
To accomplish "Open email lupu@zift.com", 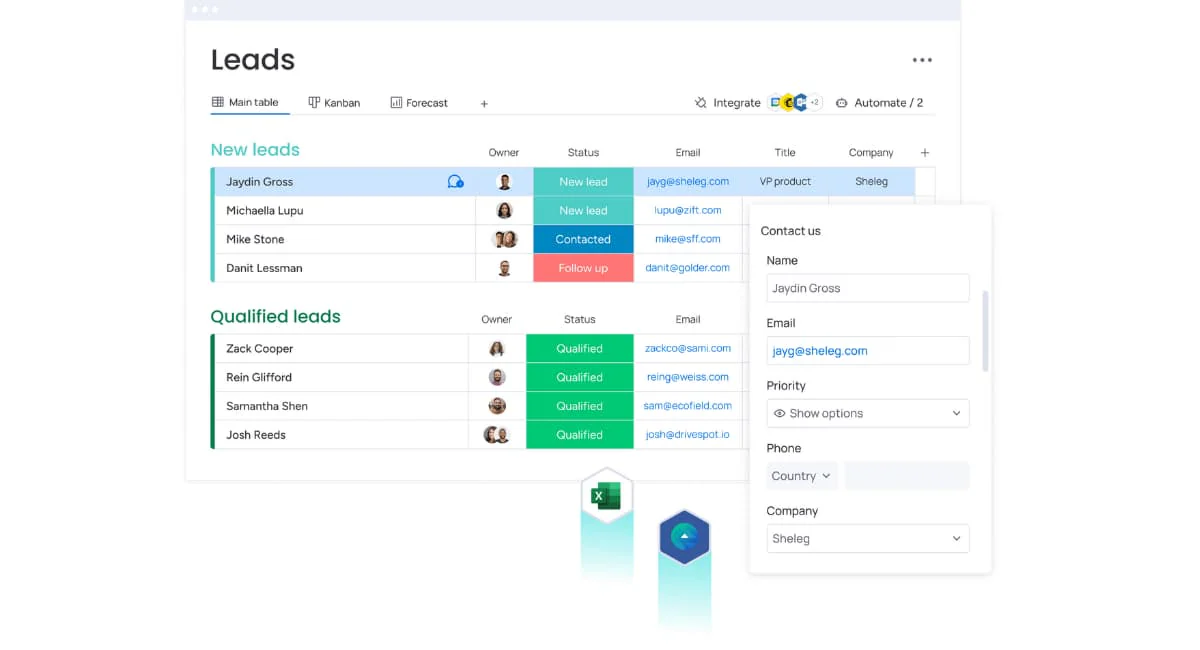I will (x=688, y=211).
